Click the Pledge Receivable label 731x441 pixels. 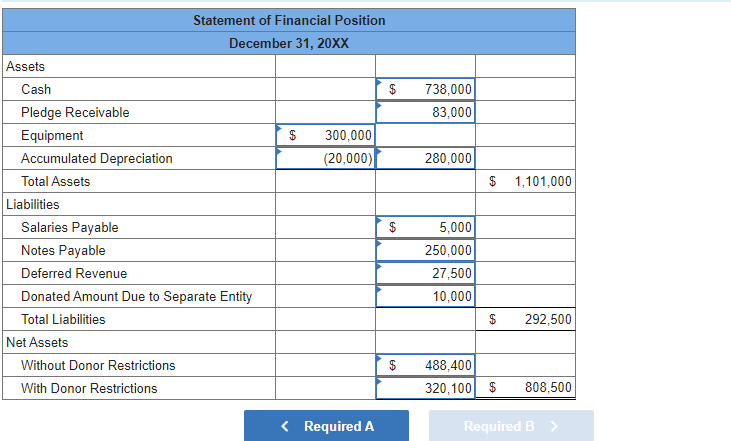click(75, 112)
